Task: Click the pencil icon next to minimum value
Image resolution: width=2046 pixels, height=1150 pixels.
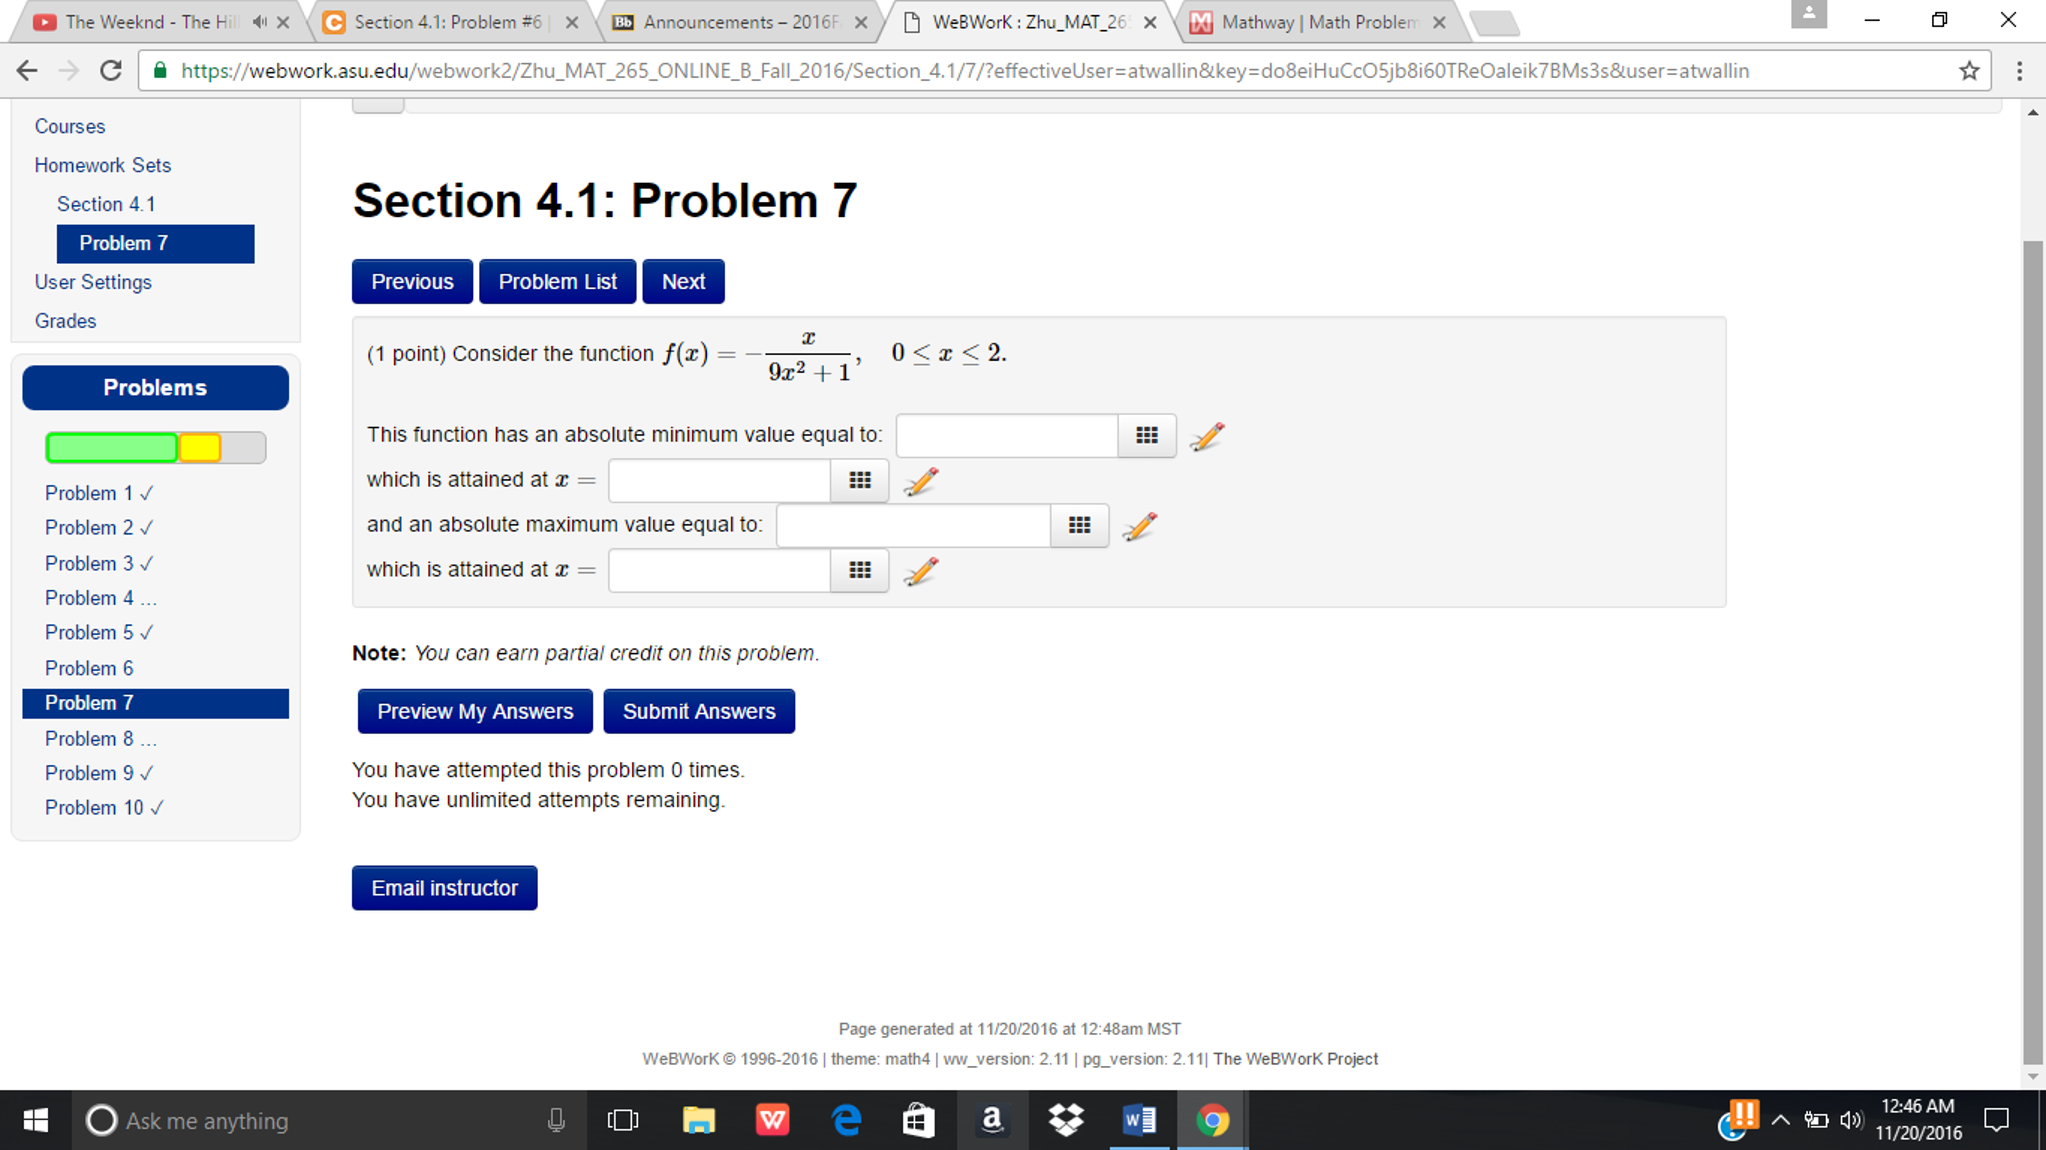Action: pyautogui.click(x=1208, y=433)
